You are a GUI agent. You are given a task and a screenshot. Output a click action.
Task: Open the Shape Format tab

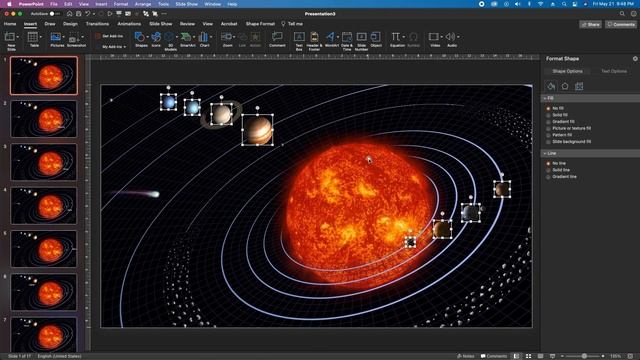[x=260, y=24]
